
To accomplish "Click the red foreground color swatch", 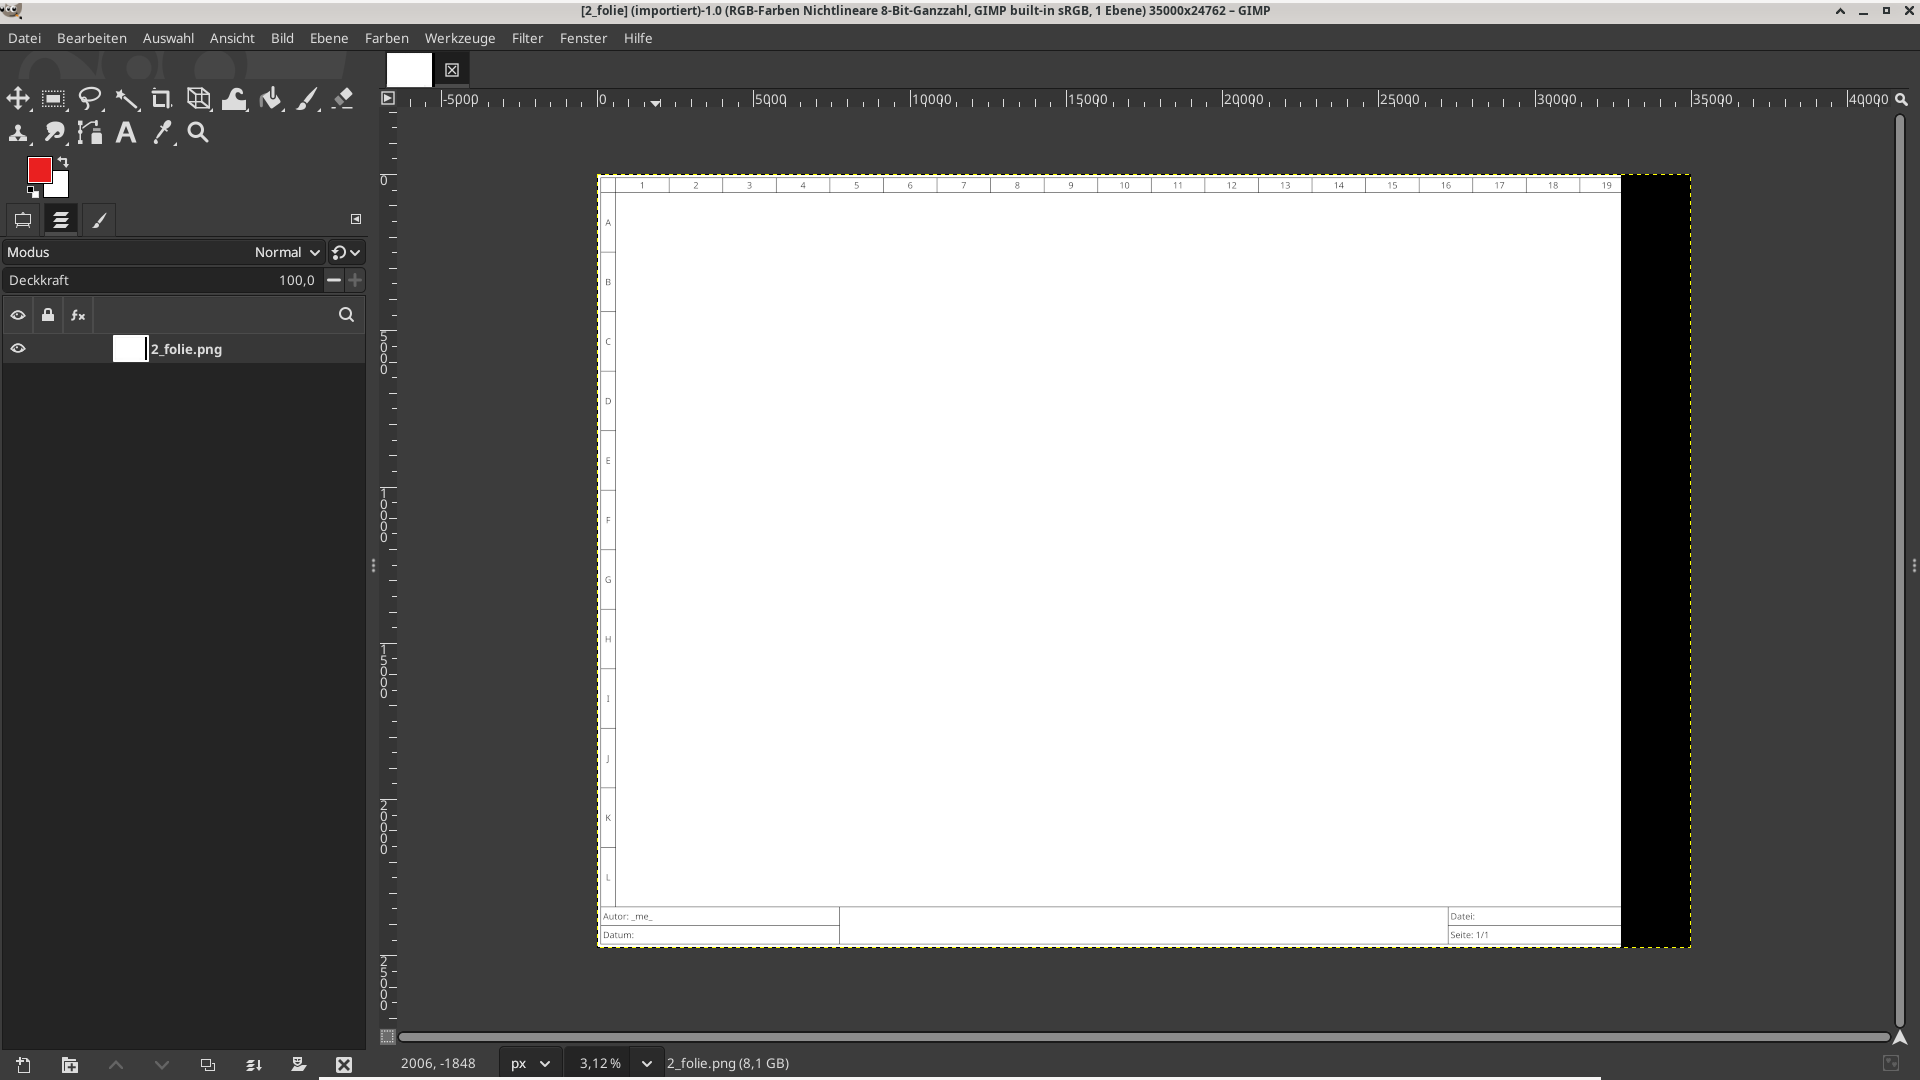I will [x=39, y=171].
